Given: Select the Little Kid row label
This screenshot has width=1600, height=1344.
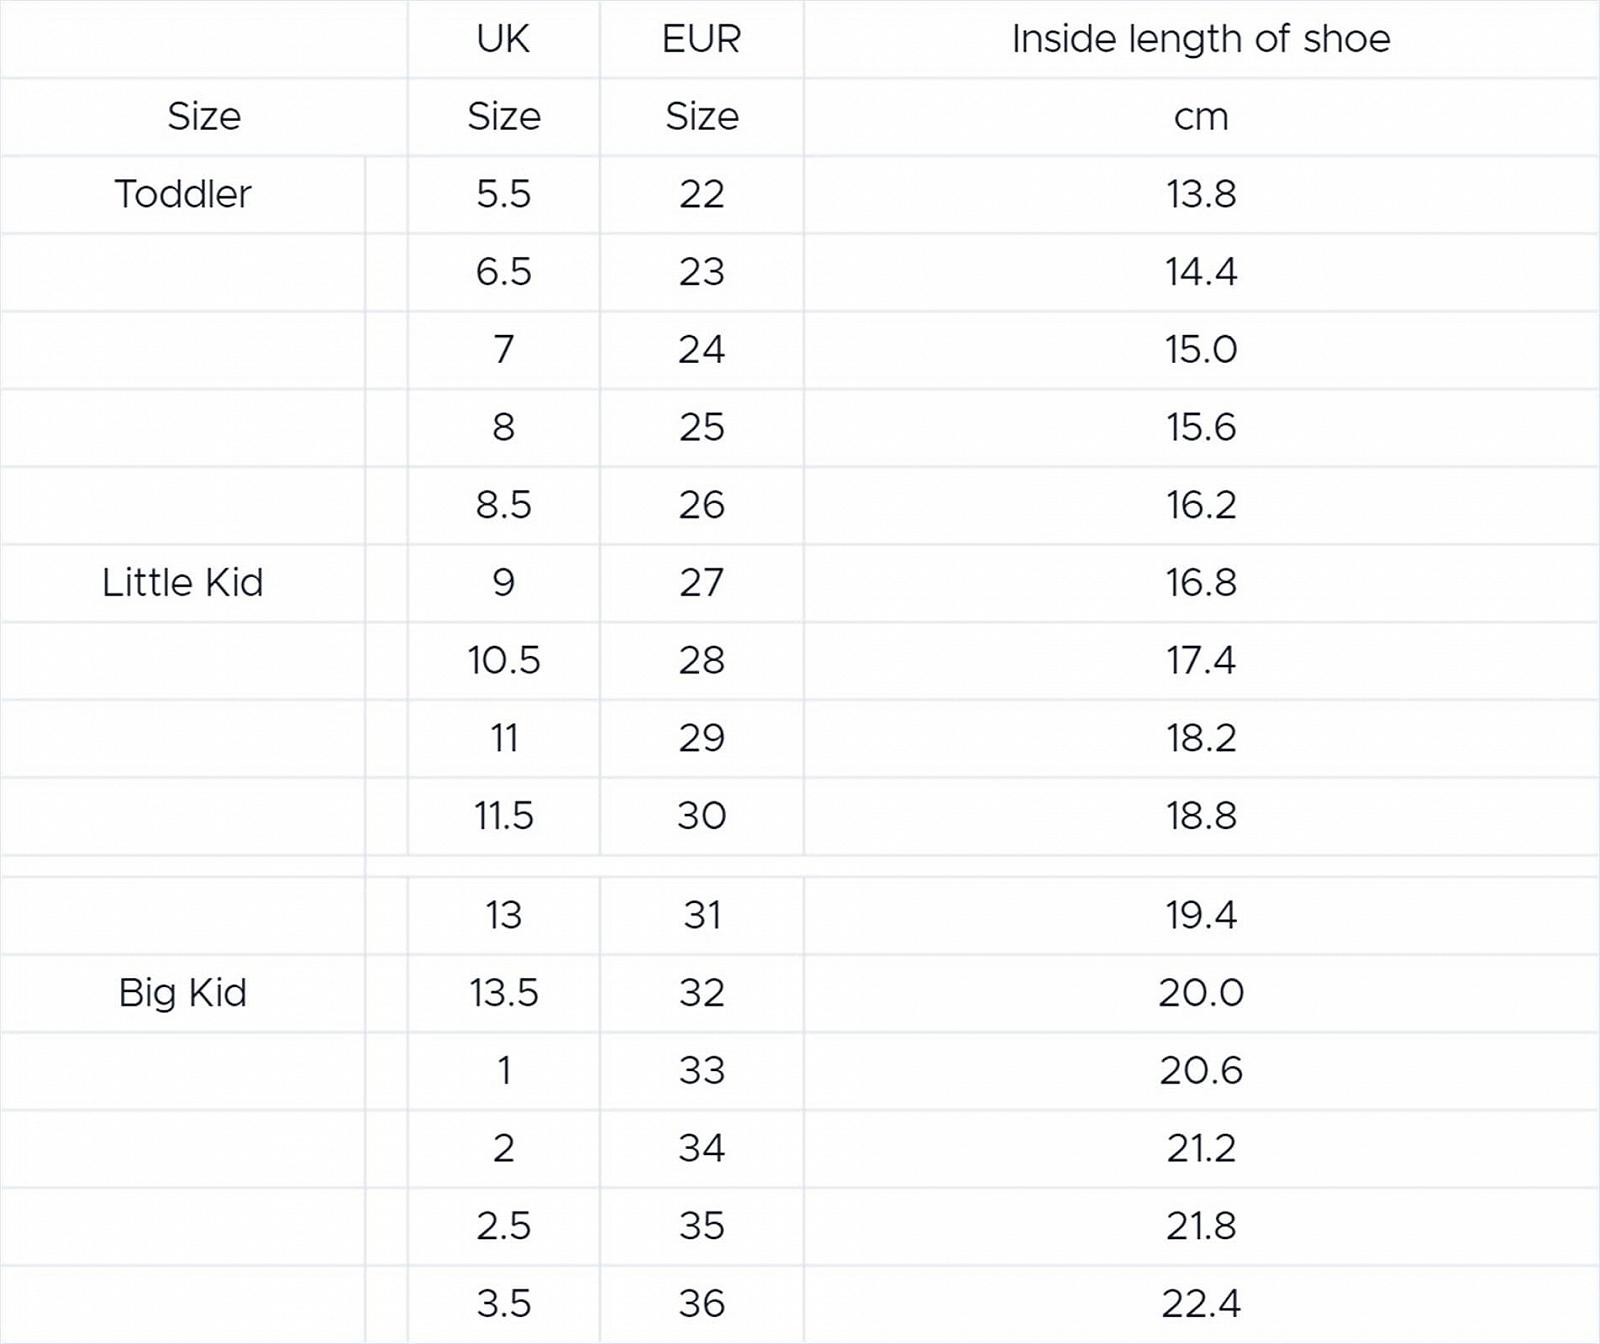Looking at the screenshot, I should tap(182, 583).
